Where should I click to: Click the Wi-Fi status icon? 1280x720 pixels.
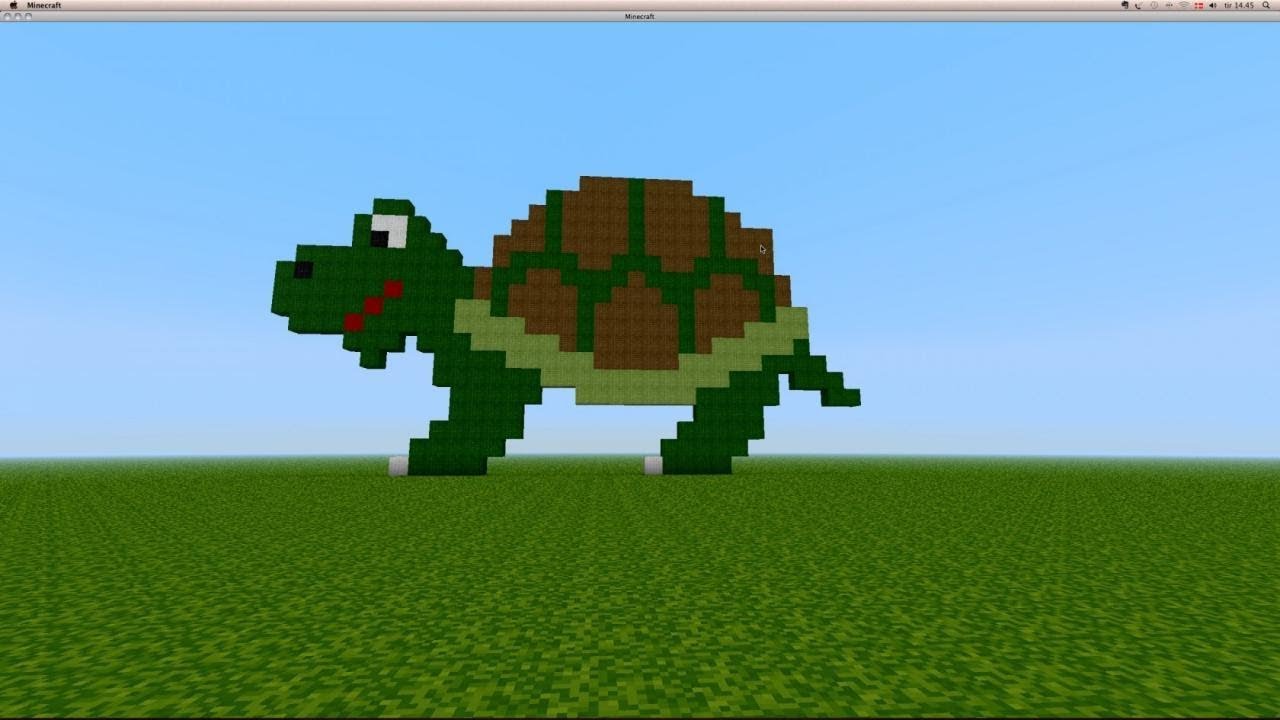pyautogui.click(x=1184, y=5)
